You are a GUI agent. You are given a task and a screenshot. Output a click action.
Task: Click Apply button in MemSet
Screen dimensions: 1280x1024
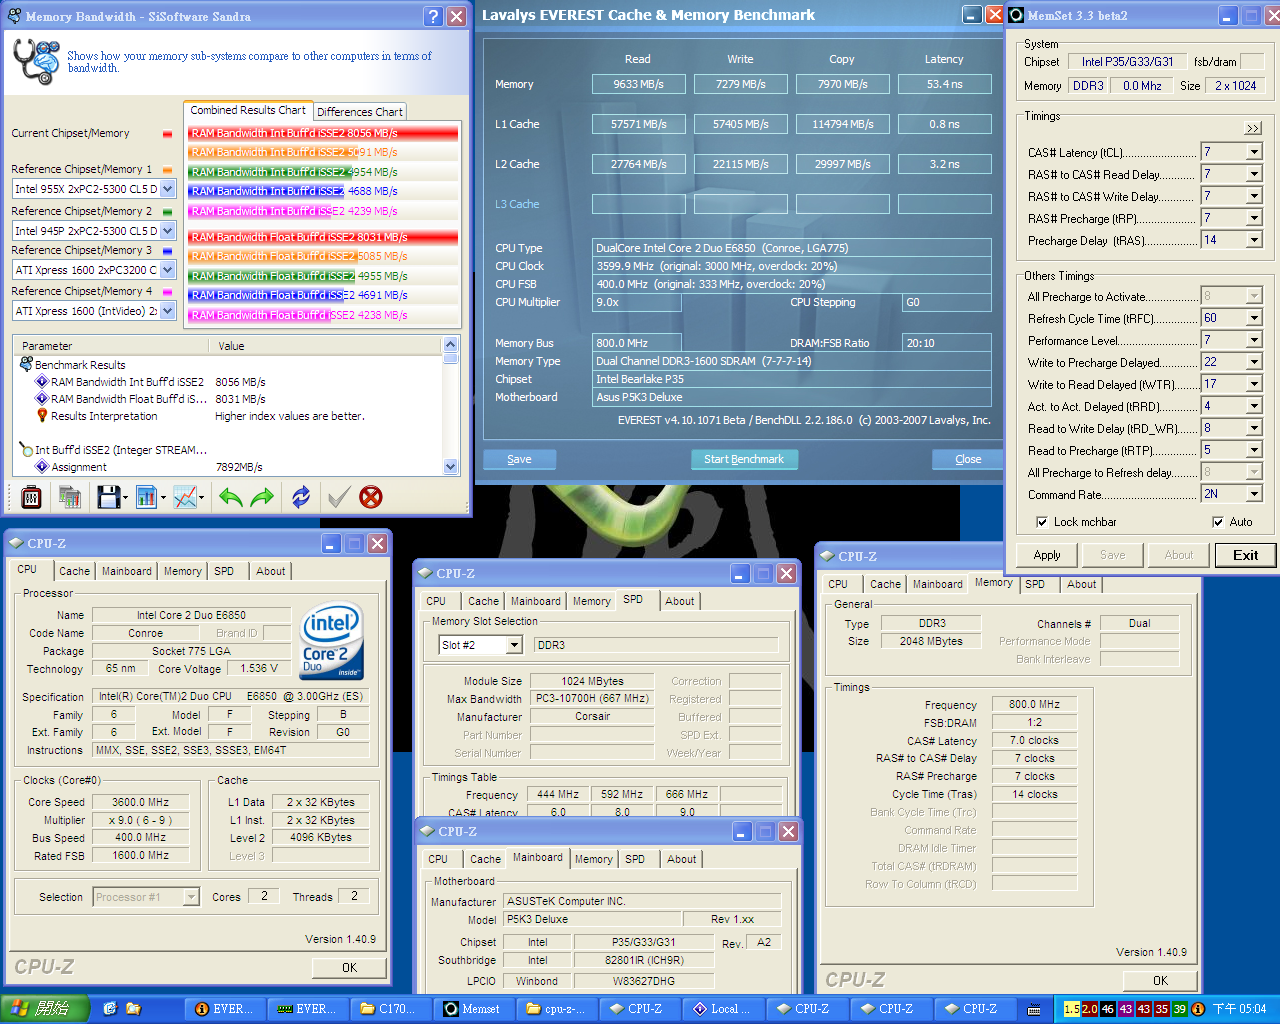pos(1047,555)
